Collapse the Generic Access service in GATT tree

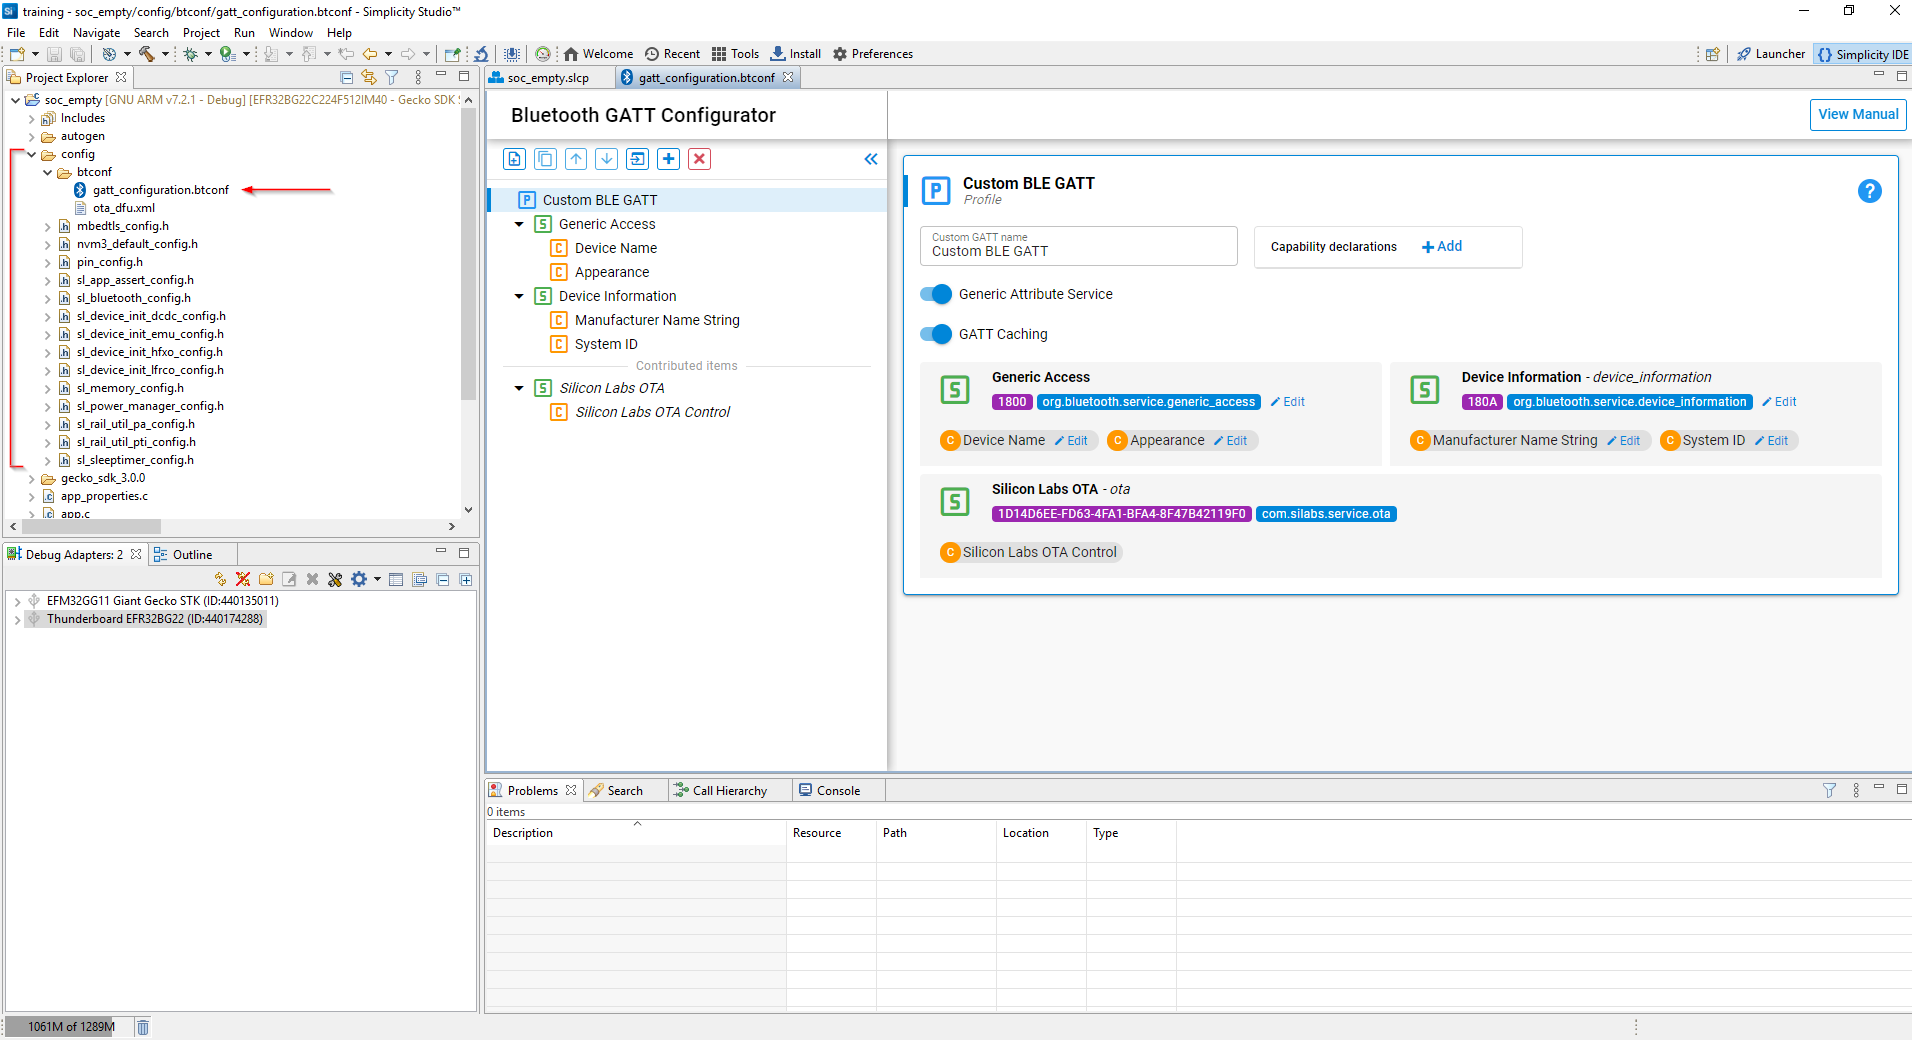coord(519,224)
